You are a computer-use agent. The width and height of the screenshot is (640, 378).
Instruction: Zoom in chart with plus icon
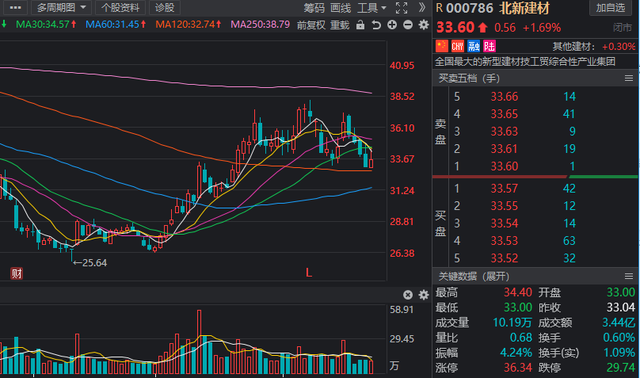click(392, 25)
